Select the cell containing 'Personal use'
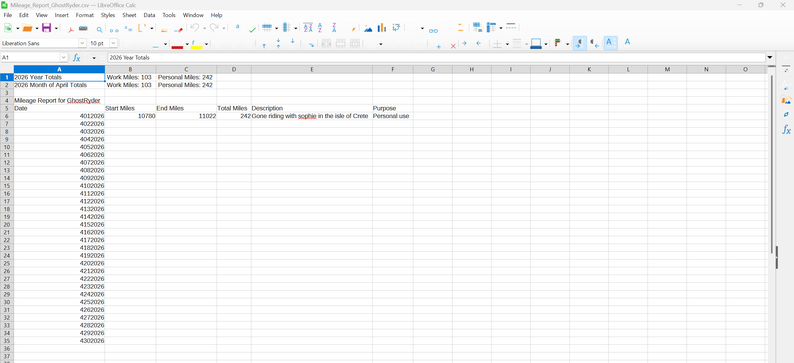The image size is (794, 363). [392, 116]
